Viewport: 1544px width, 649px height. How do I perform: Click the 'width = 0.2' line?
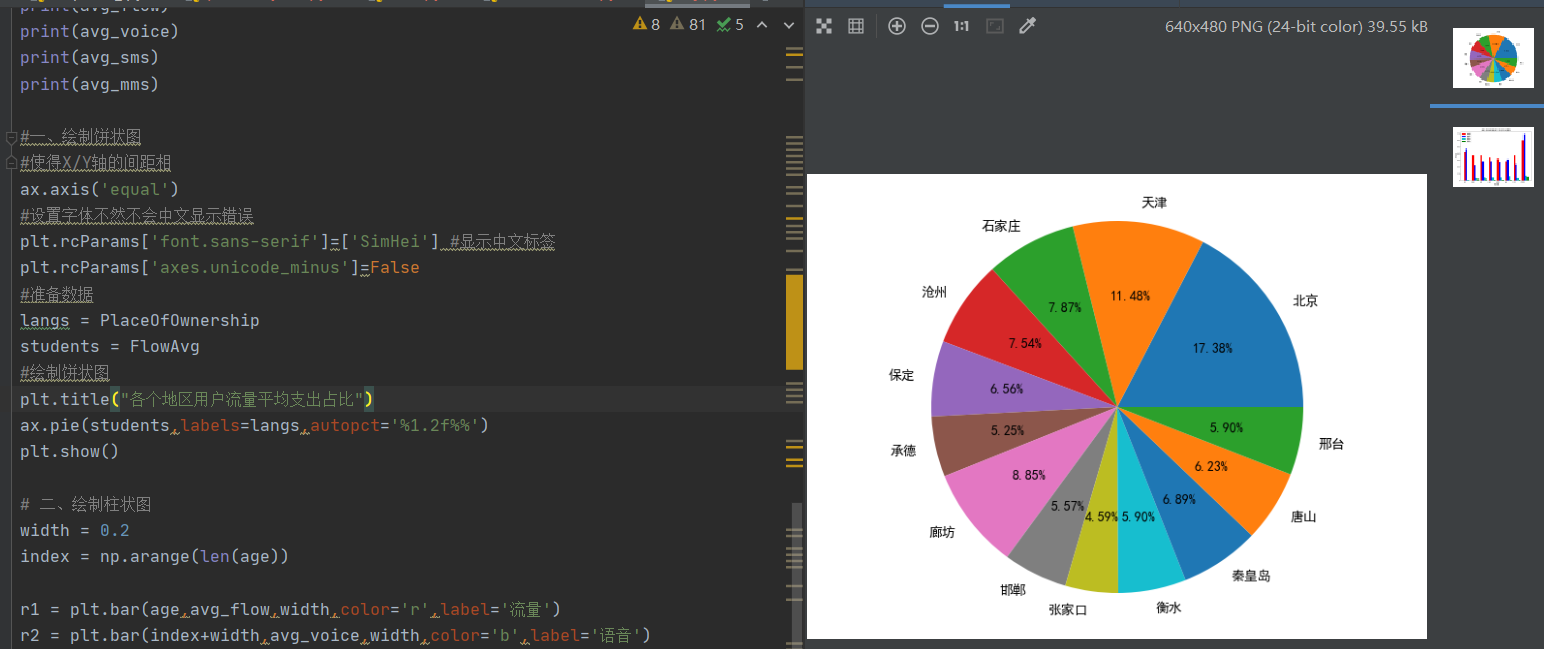75,530
